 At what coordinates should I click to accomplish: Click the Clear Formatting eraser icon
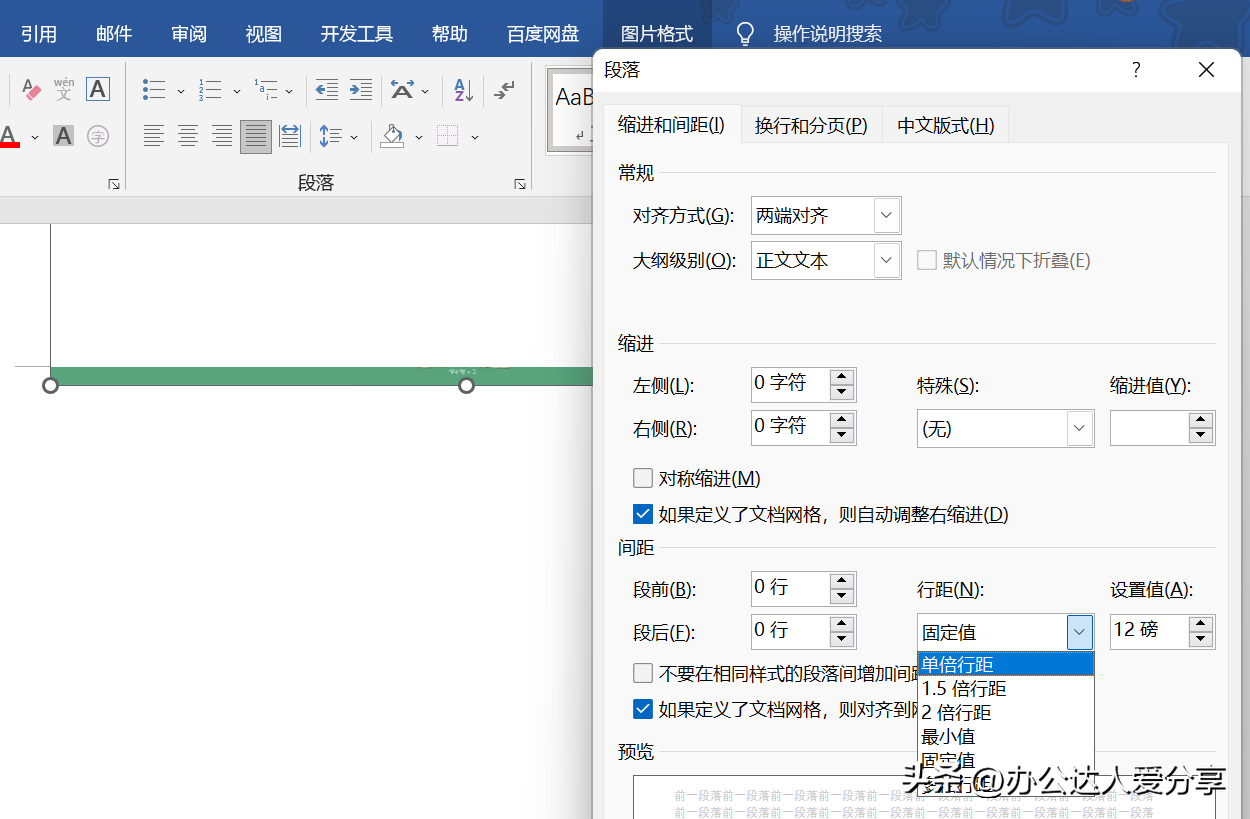click(x=32, y=90)
